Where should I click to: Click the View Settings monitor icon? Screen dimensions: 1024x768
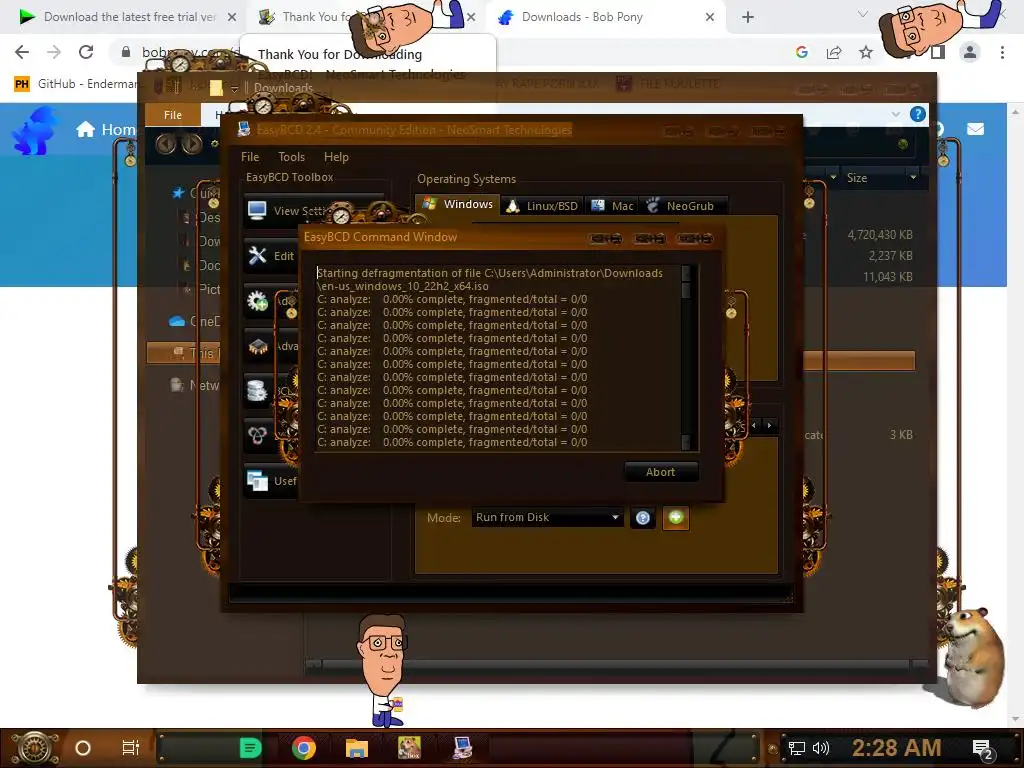[257, 210]
